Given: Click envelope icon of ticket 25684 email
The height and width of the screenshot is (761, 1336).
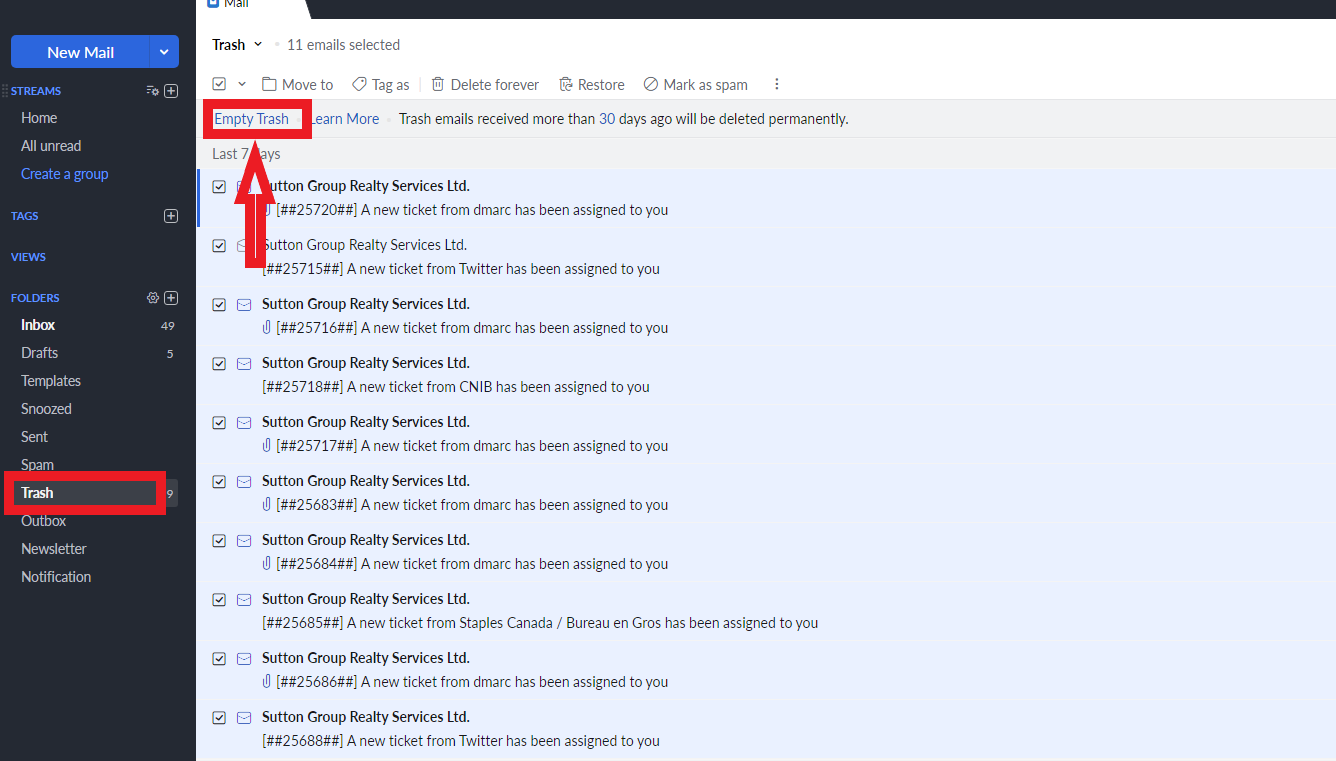Looking at the screenshot, I should [244, 541].
